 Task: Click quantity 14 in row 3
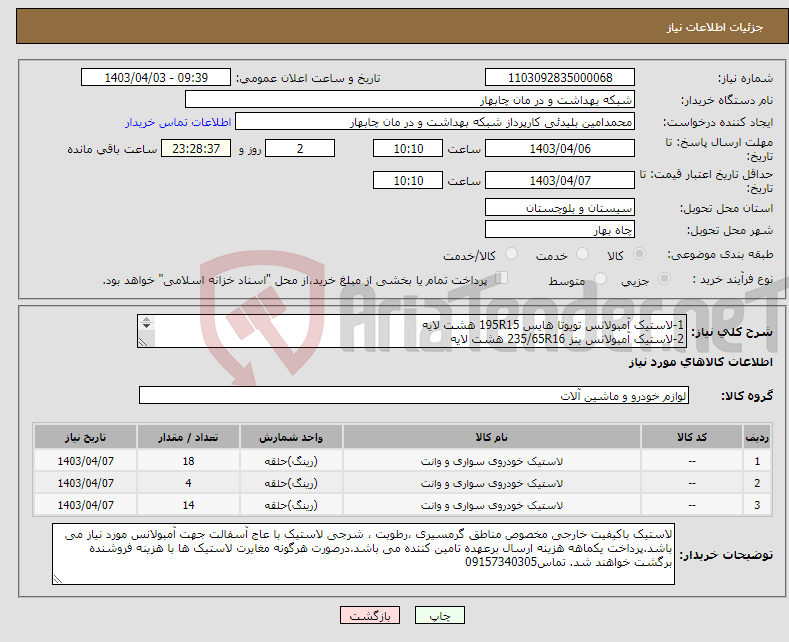click(x=188, y=505)
